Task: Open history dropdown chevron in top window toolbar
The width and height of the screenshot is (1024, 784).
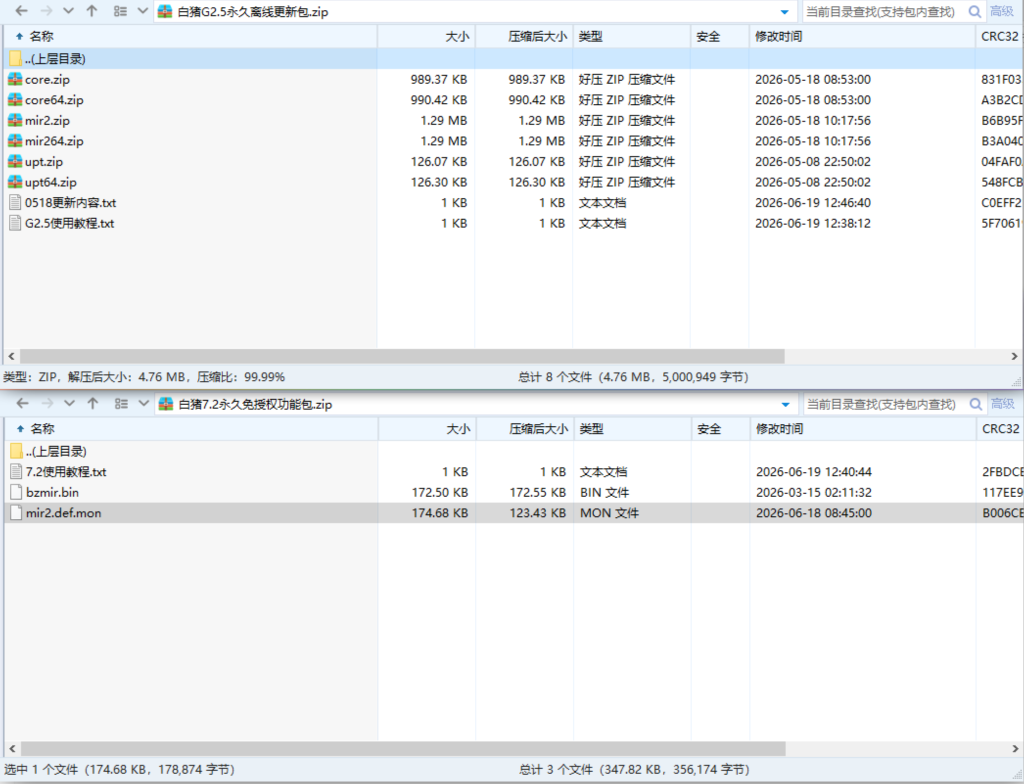Action: point(68,11)
